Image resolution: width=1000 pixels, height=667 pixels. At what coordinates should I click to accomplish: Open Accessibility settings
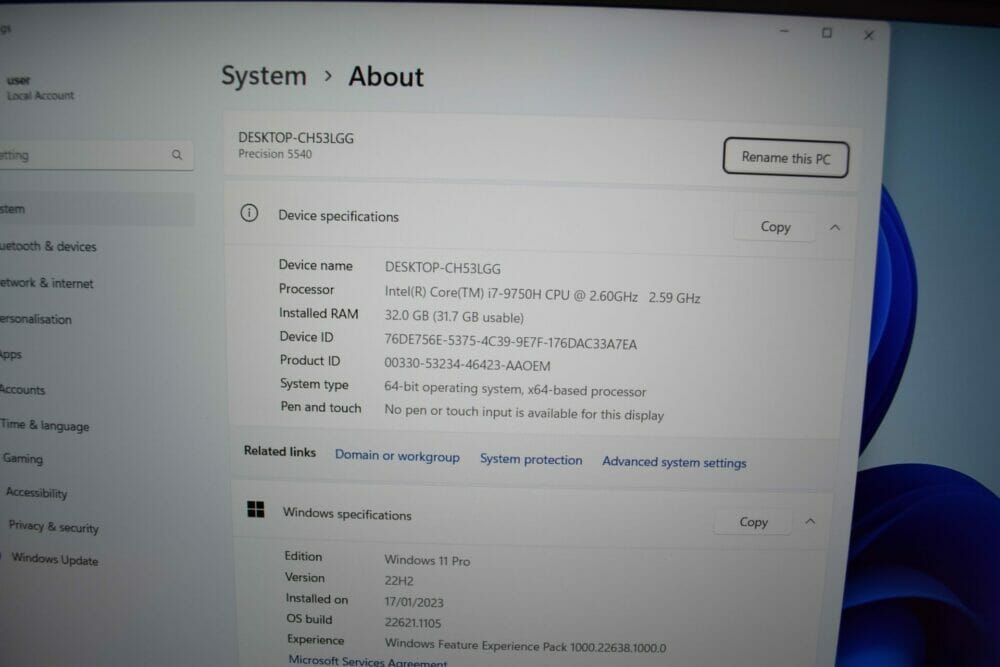pos(36,492)
